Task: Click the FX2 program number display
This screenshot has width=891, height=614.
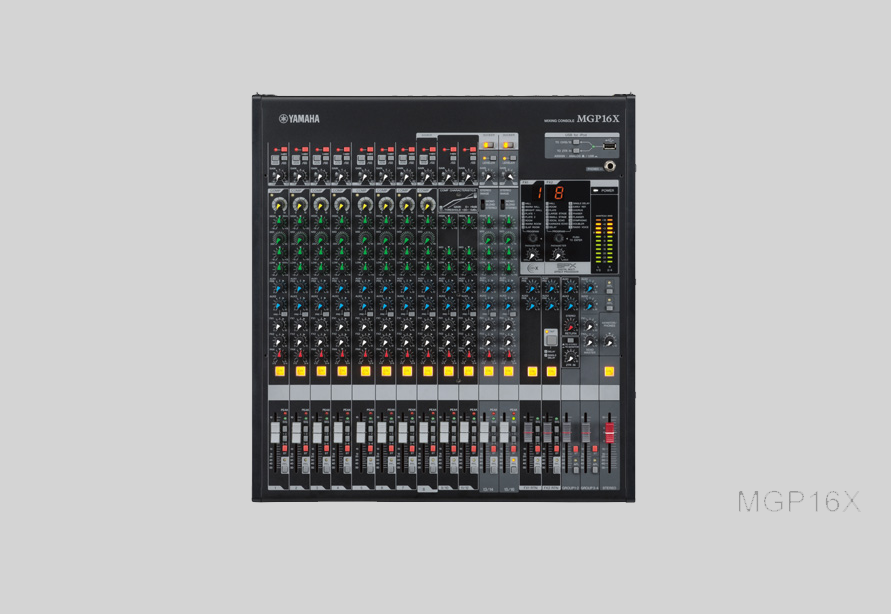Action: coord(558,193)
